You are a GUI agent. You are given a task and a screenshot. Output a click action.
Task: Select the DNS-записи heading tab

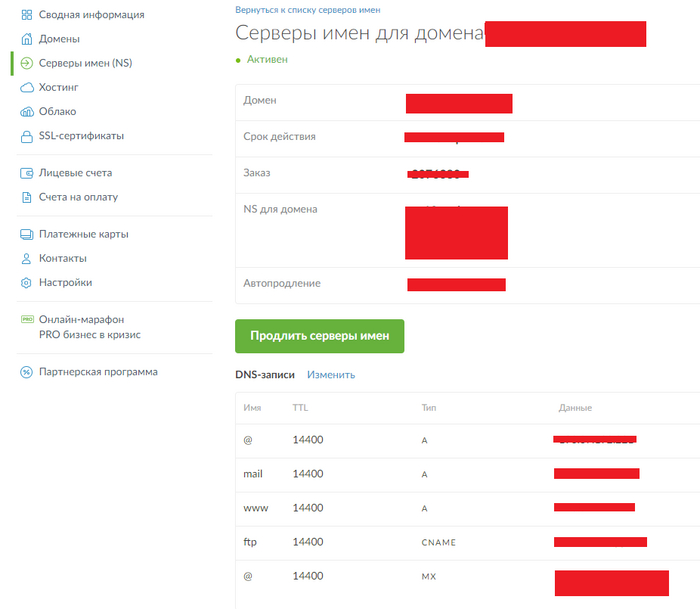(265, 375)
